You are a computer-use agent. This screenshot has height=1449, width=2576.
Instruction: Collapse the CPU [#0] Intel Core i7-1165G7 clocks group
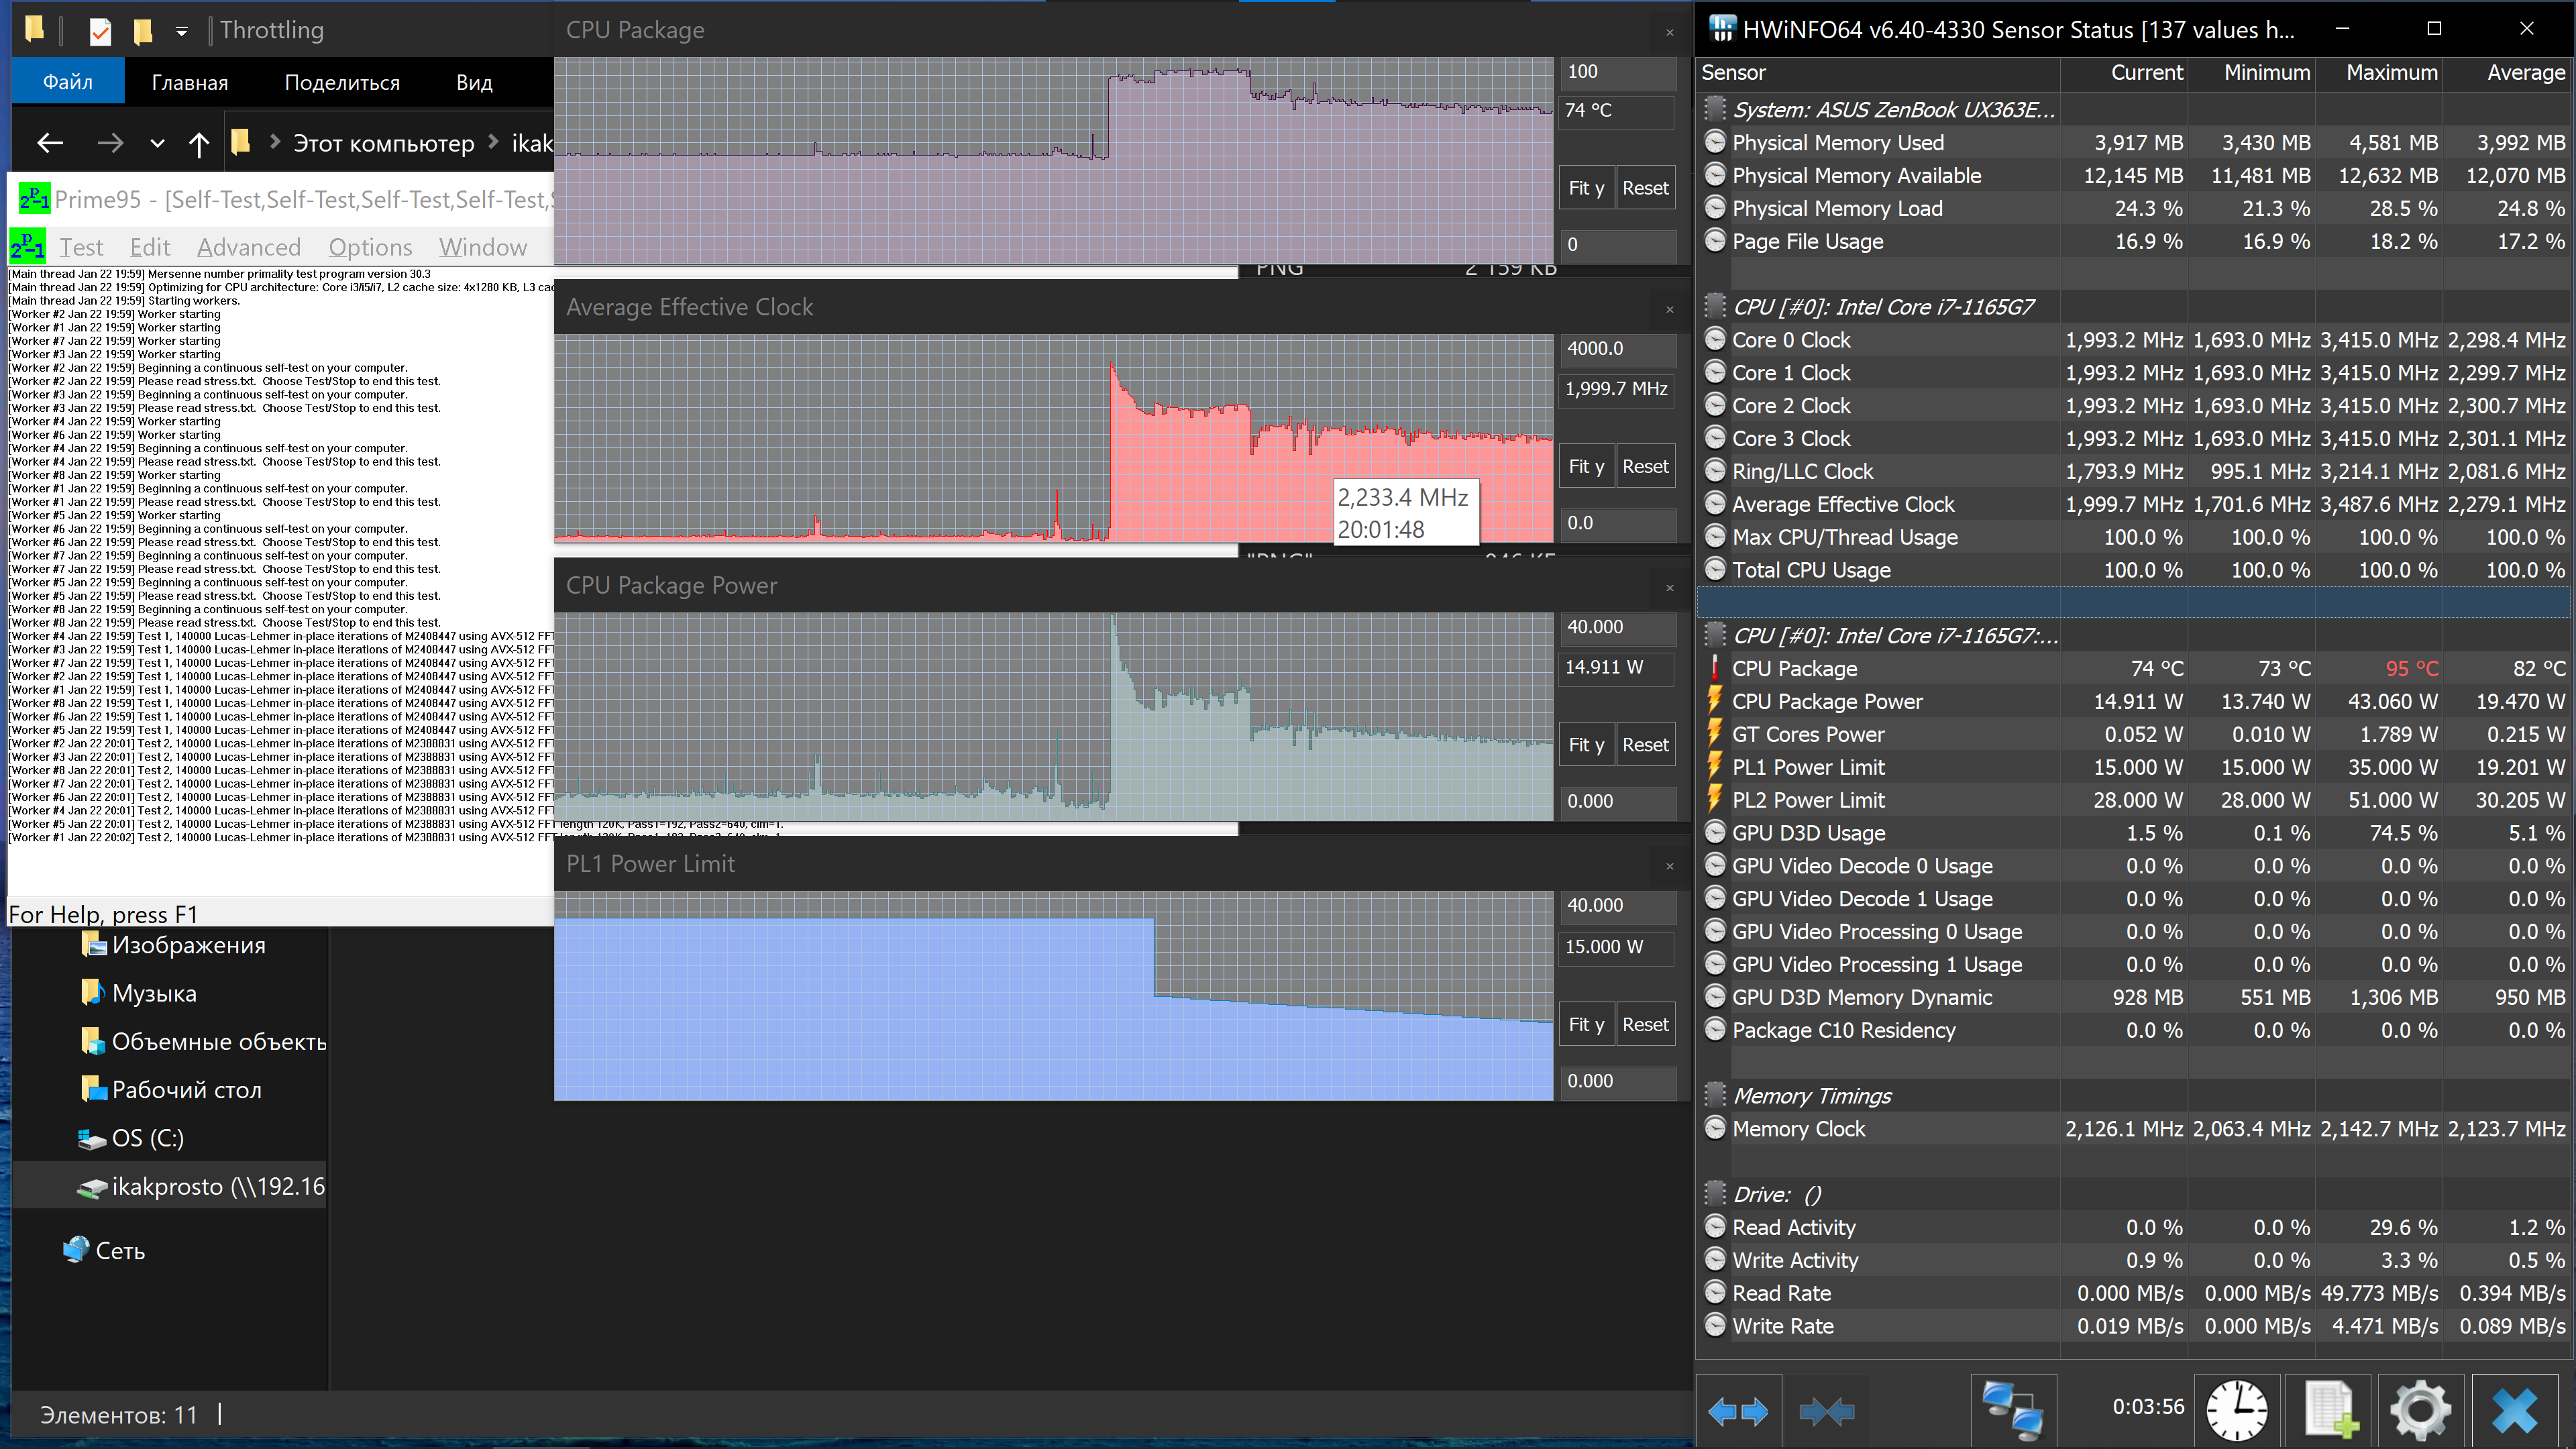coord(1715,306)
